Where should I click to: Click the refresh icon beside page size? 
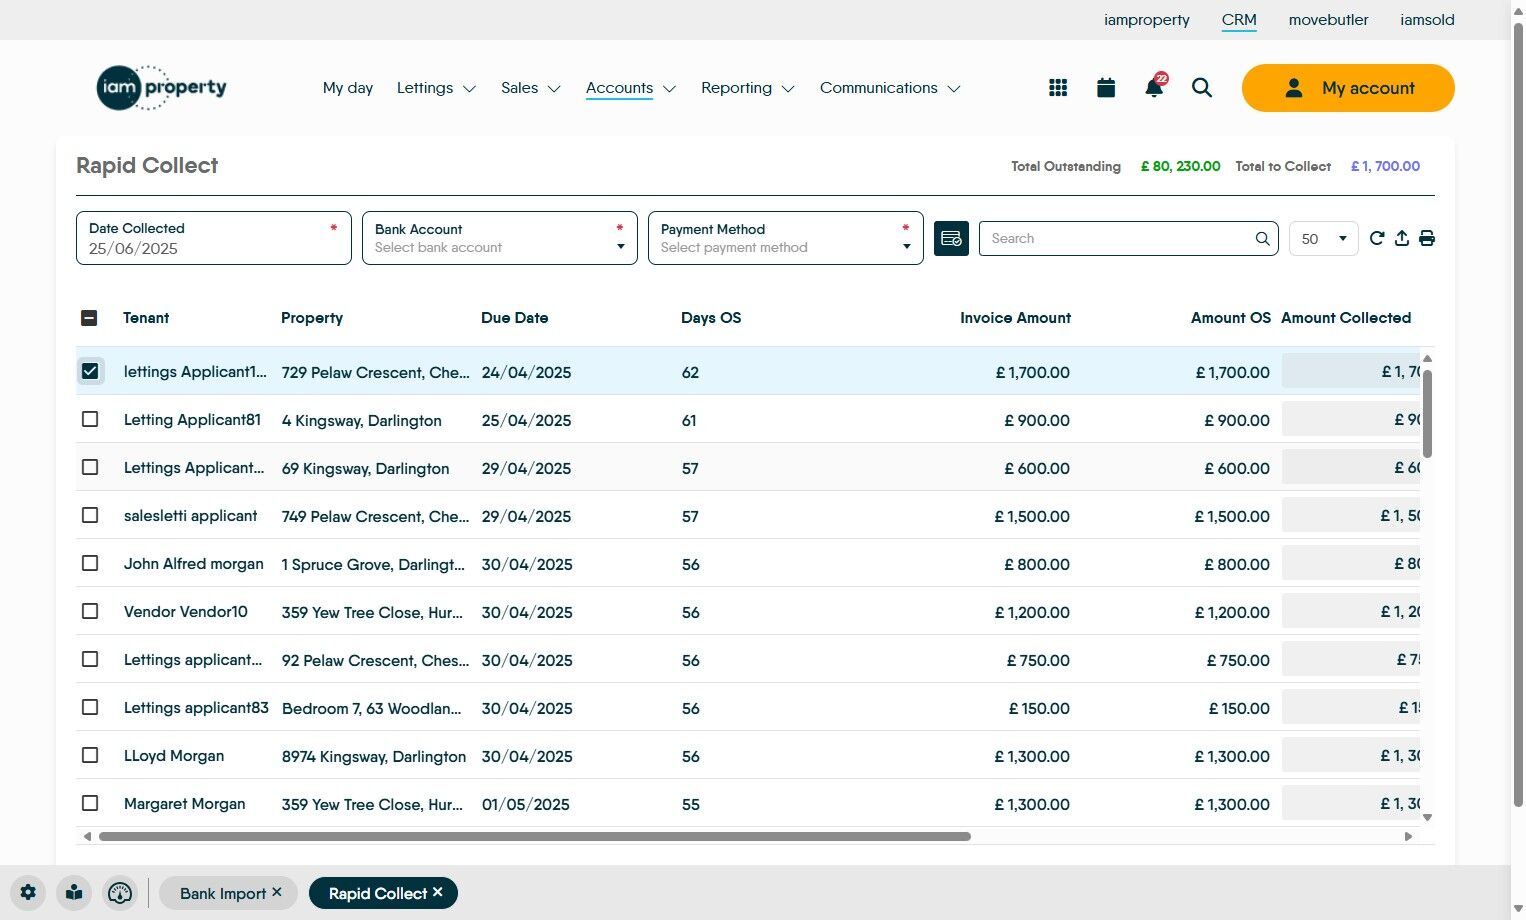(x=1377, y=238)
